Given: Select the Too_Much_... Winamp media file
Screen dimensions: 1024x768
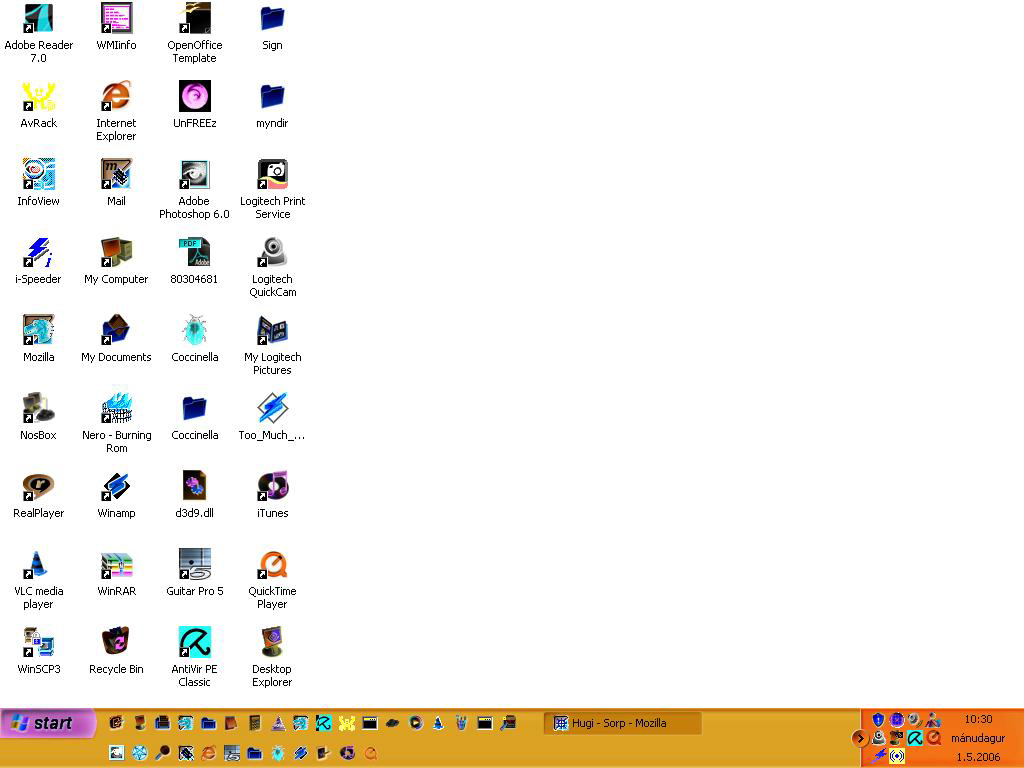Looking at the screenshot, I should (272, 417).
